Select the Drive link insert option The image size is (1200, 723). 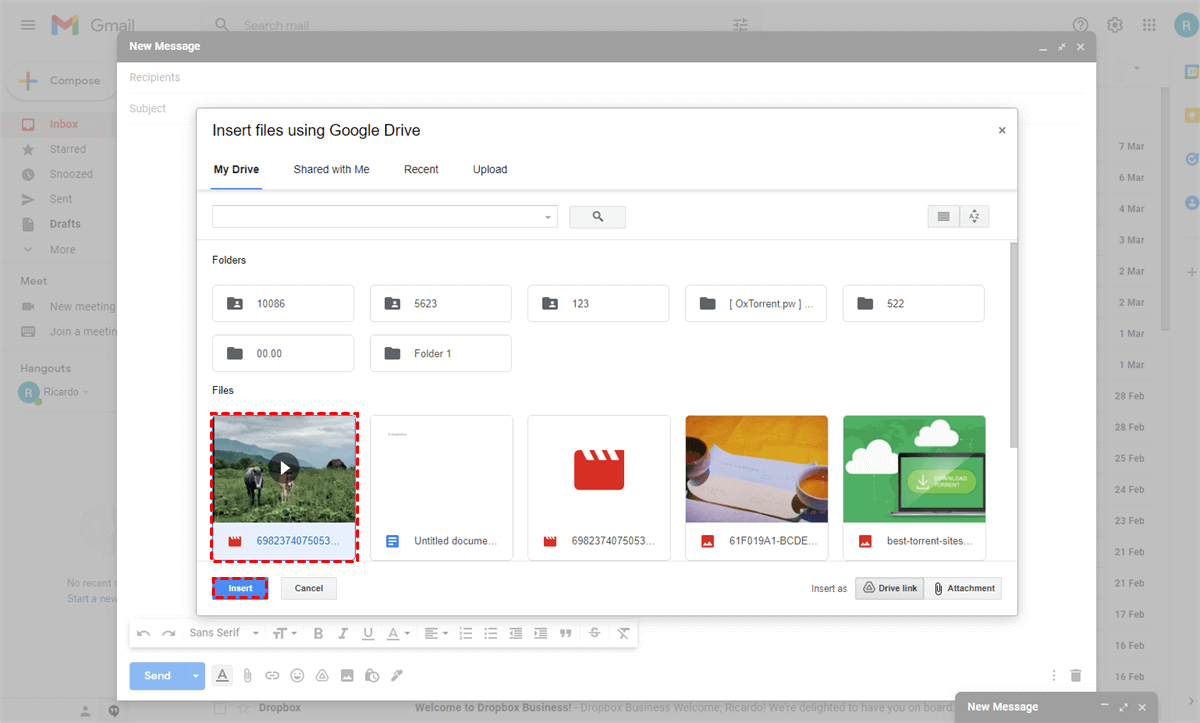coord(889,588)
